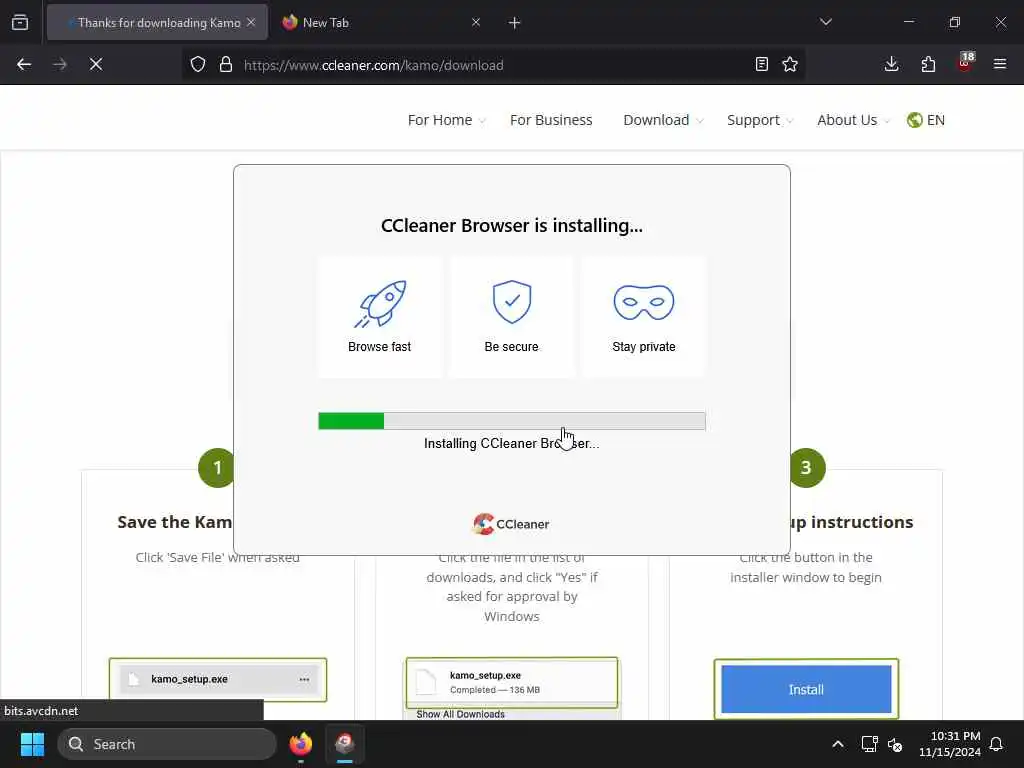1024x768 pixels.
Task: Switch to the New Tab tab
Action: [x=380, y=22]
